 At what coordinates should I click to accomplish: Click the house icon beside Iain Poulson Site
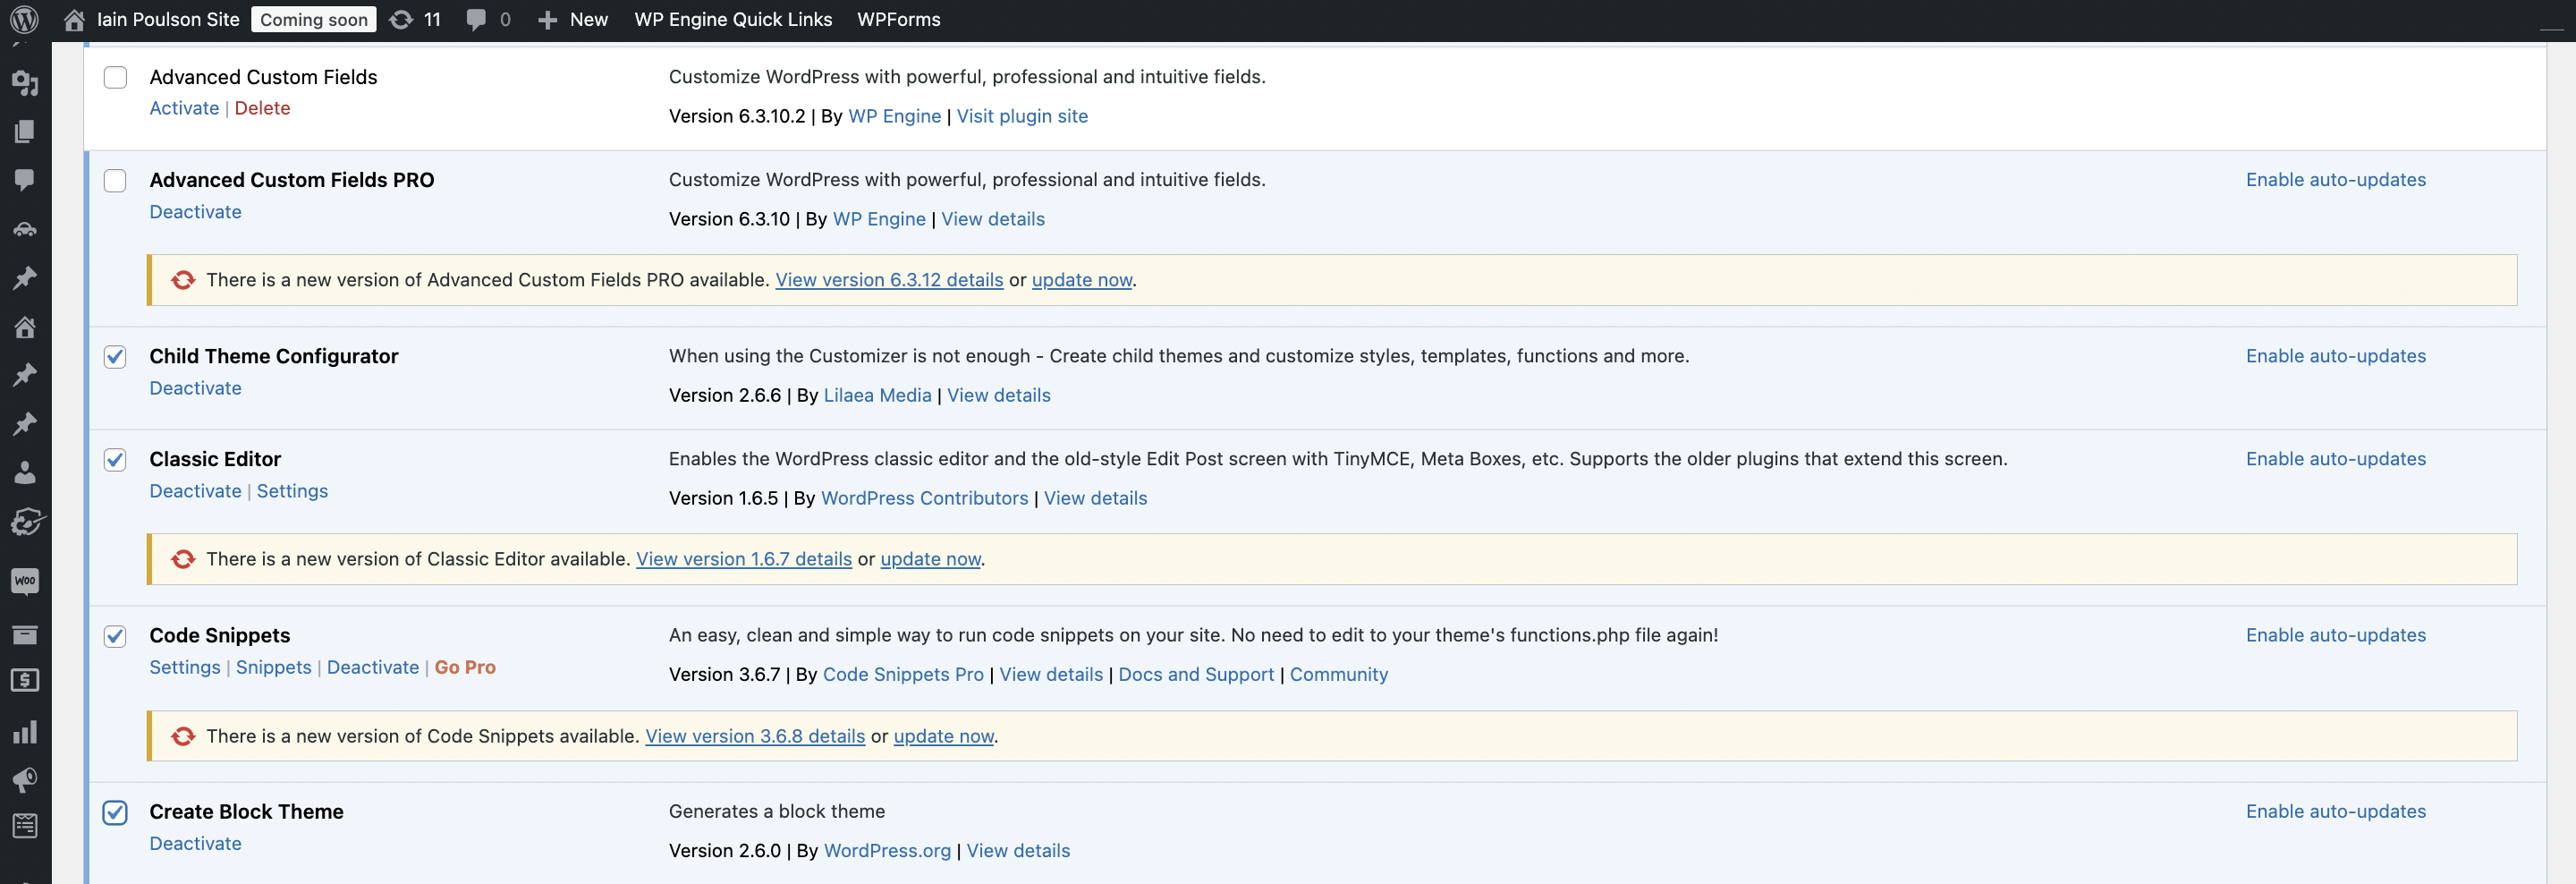(74, 20)
